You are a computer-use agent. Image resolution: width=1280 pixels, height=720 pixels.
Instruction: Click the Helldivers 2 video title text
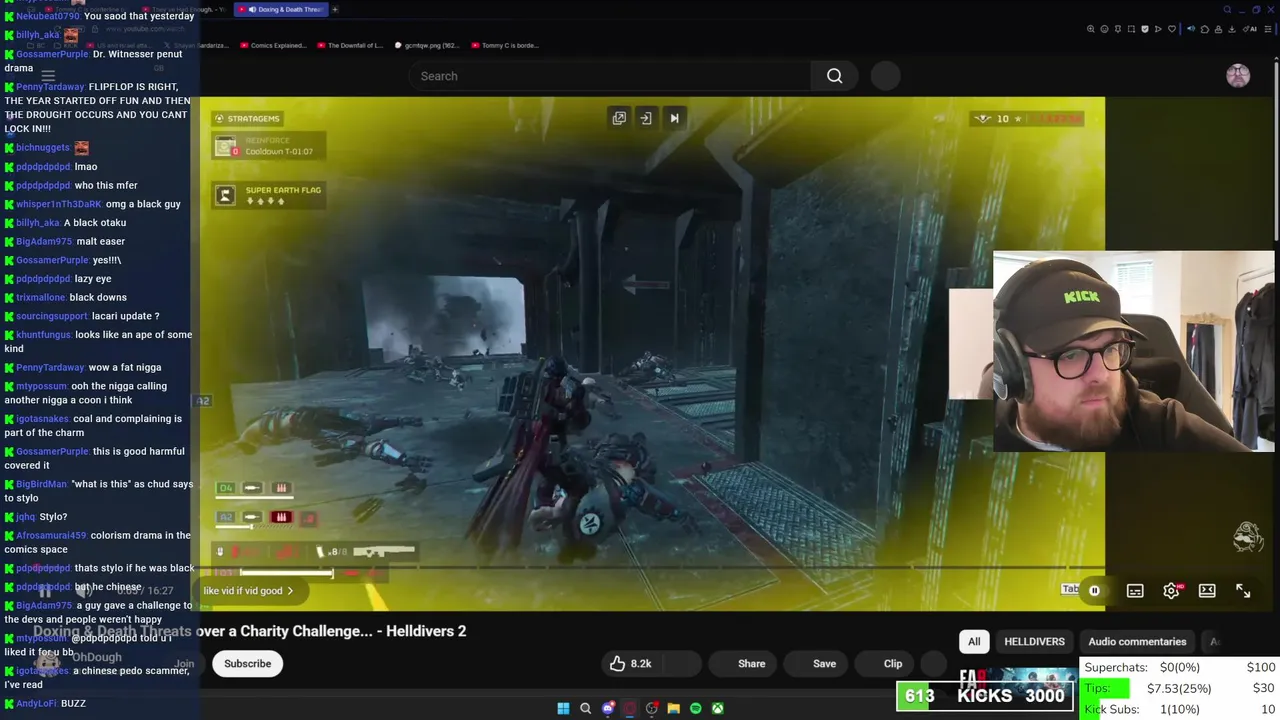click(250, 631)
